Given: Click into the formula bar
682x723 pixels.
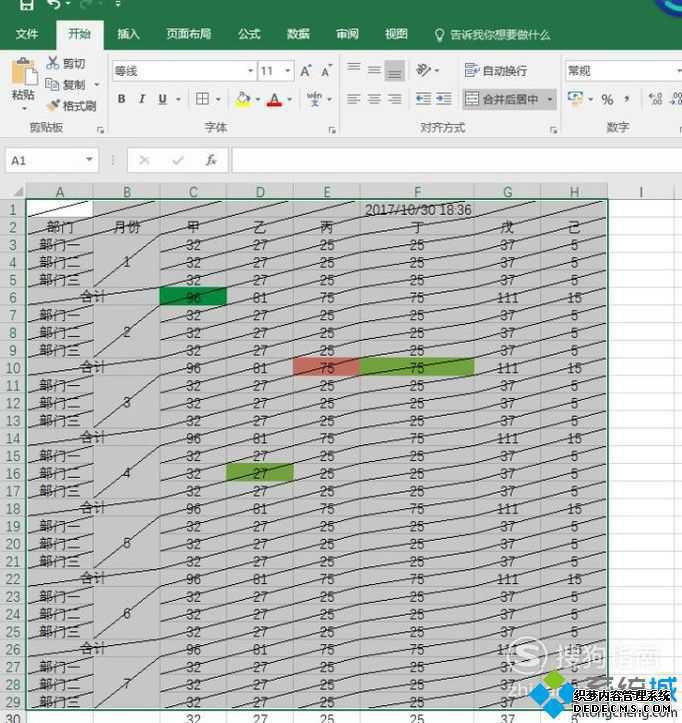Looking at the screenshot, I should tap(457, 160).
